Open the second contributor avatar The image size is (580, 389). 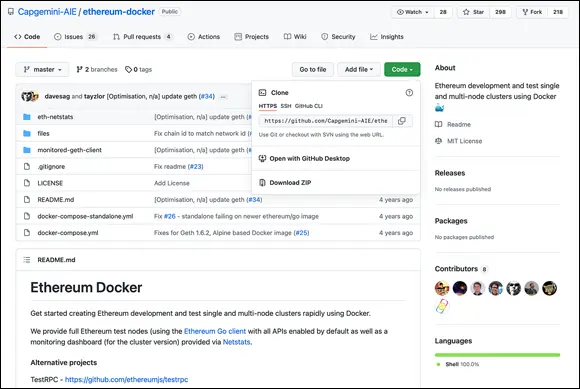click(460, 288)
